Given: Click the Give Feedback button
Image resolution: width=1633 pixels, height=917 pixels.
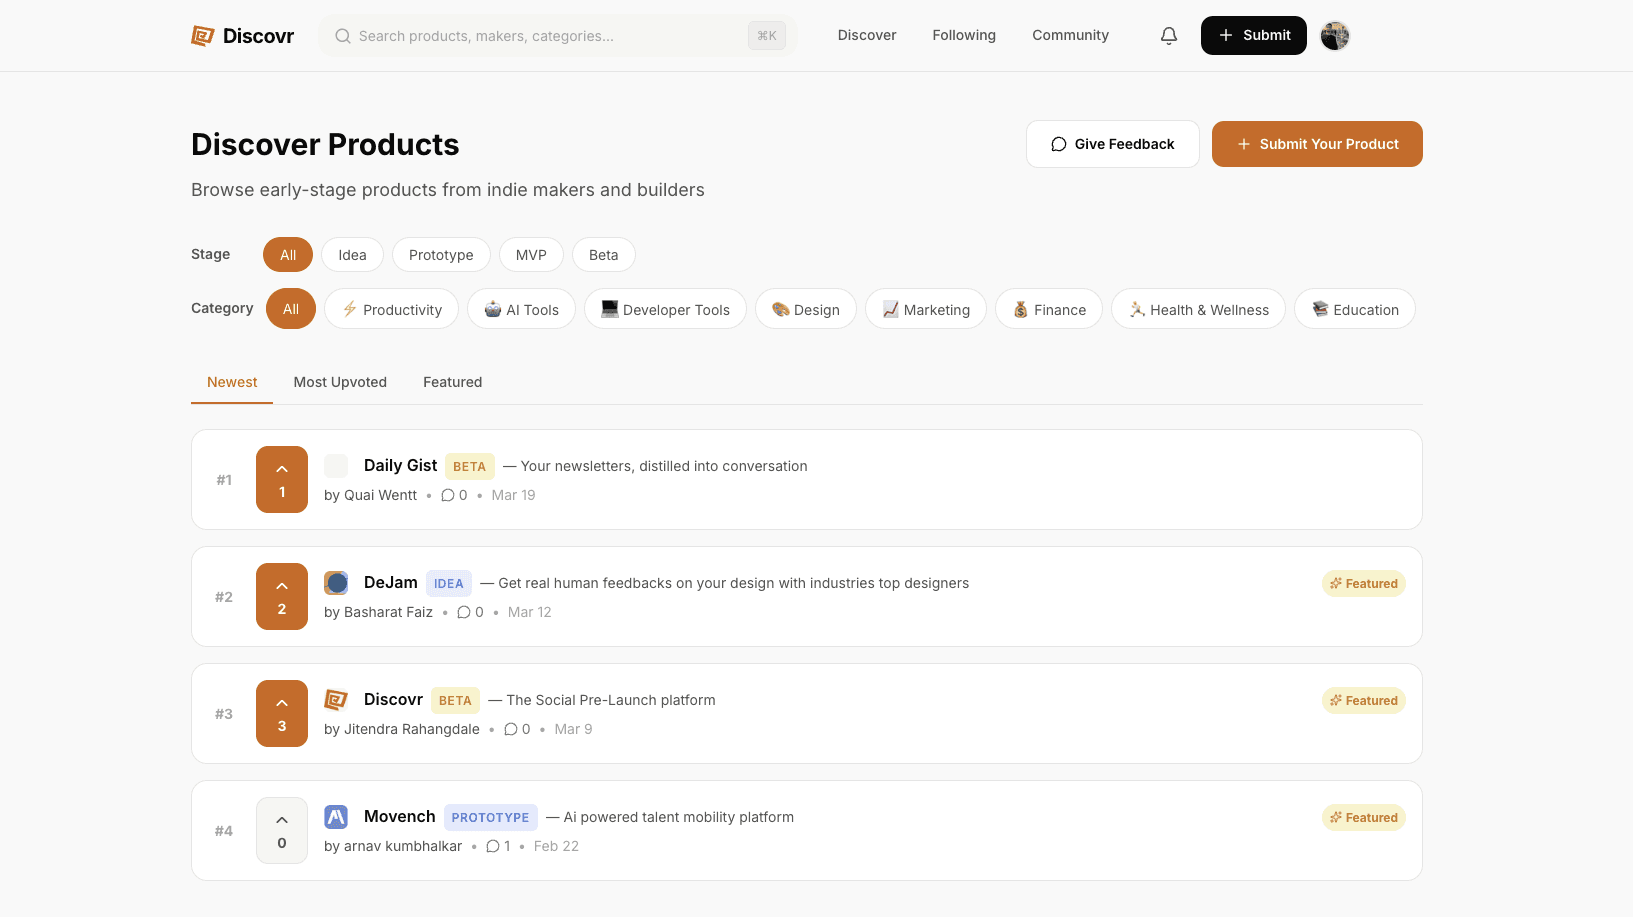Looking at the screenshot, I should tap(1112, 144).
